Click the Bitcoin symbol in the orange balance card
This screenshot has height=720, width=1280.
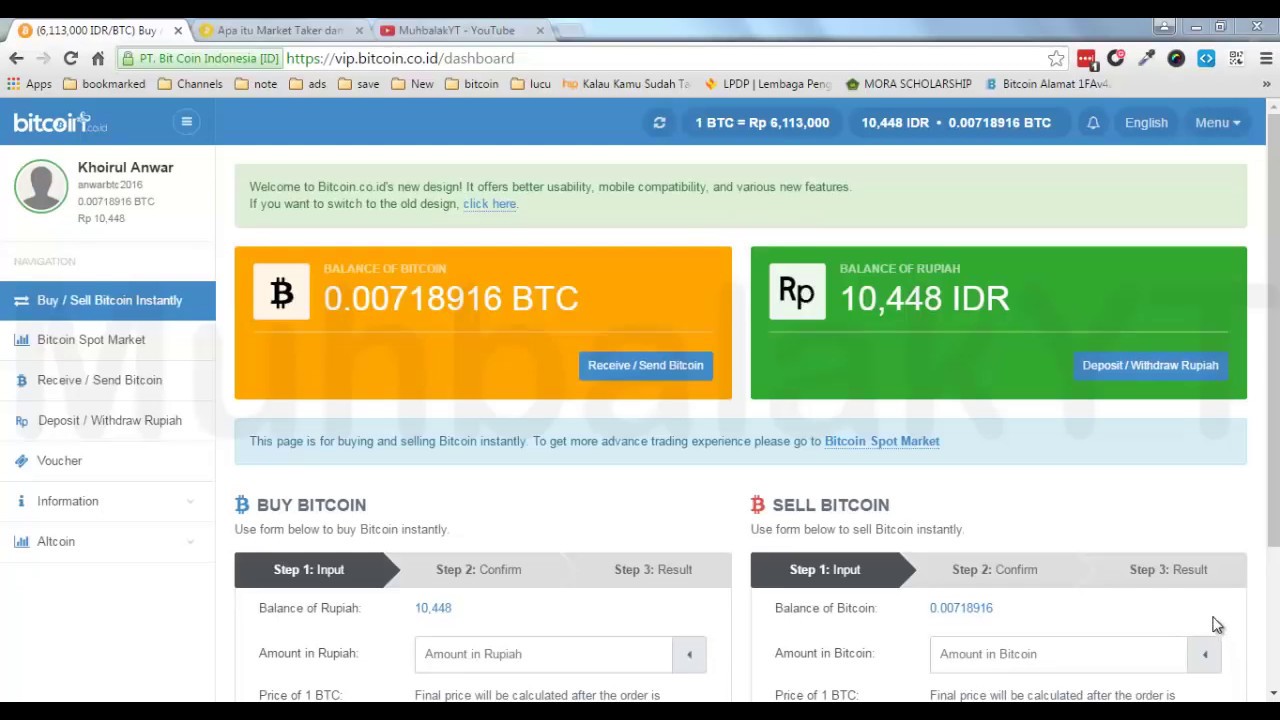click(x=281, y=292)
